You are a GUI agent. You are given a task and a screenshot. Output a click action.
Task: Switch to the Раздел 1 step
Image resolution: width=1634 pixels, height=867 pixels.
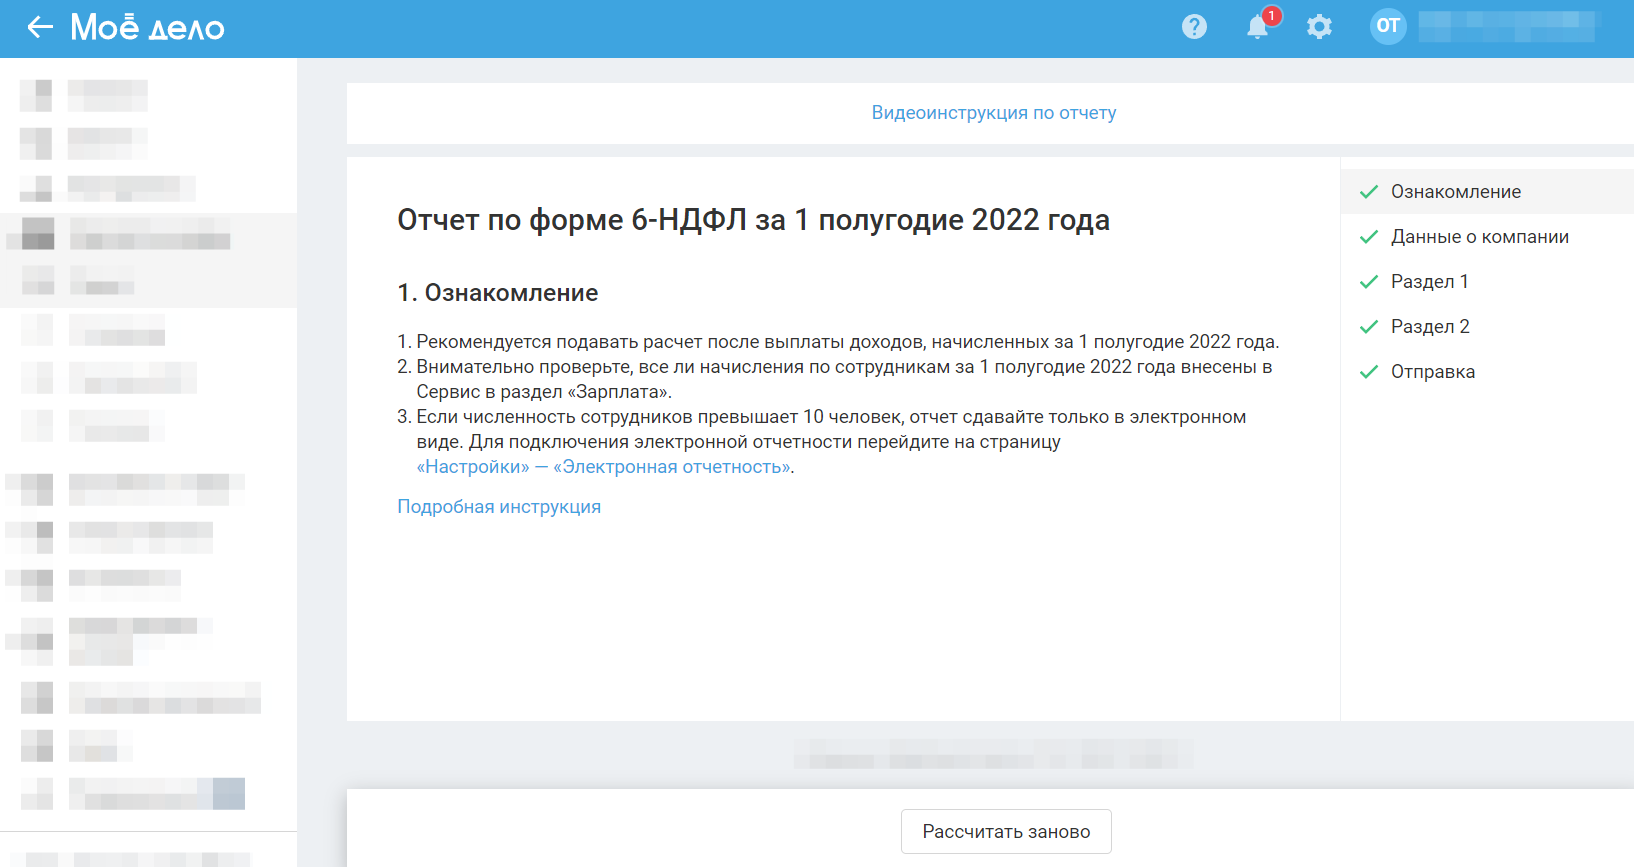(x=1429, y=282)
